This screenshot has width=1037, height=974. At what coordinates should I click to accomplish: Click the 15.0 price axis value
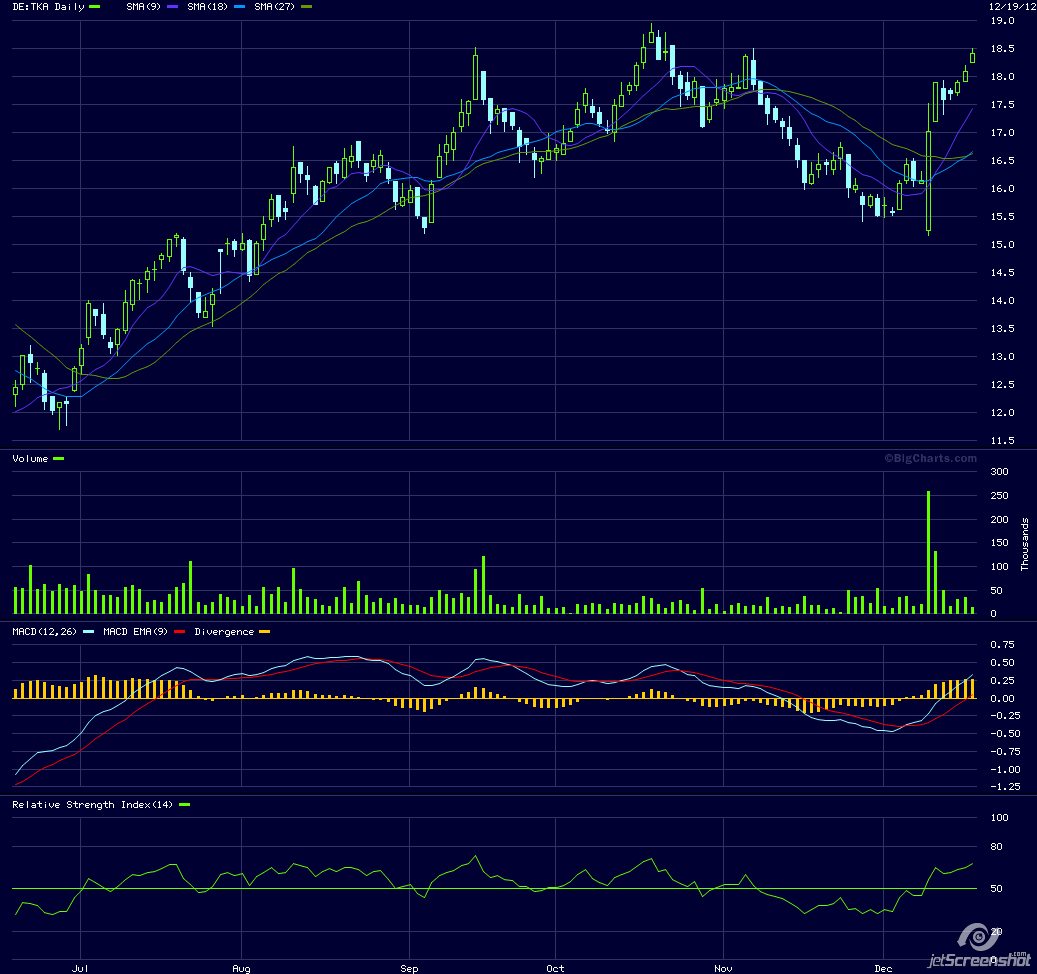(x=1002, y=245)
